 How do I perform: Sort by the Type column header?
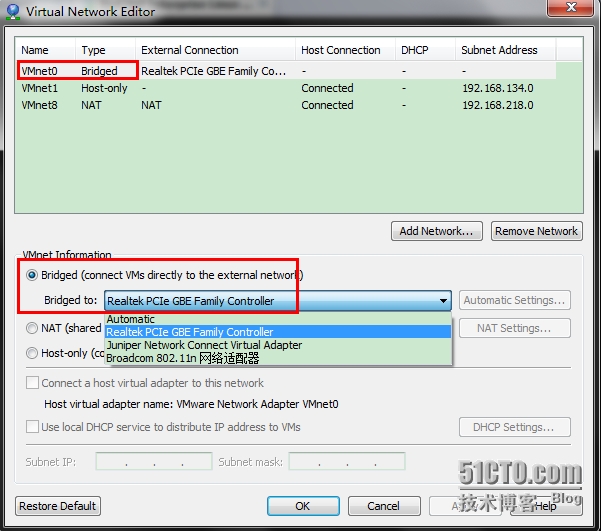[x=105, y=50]
